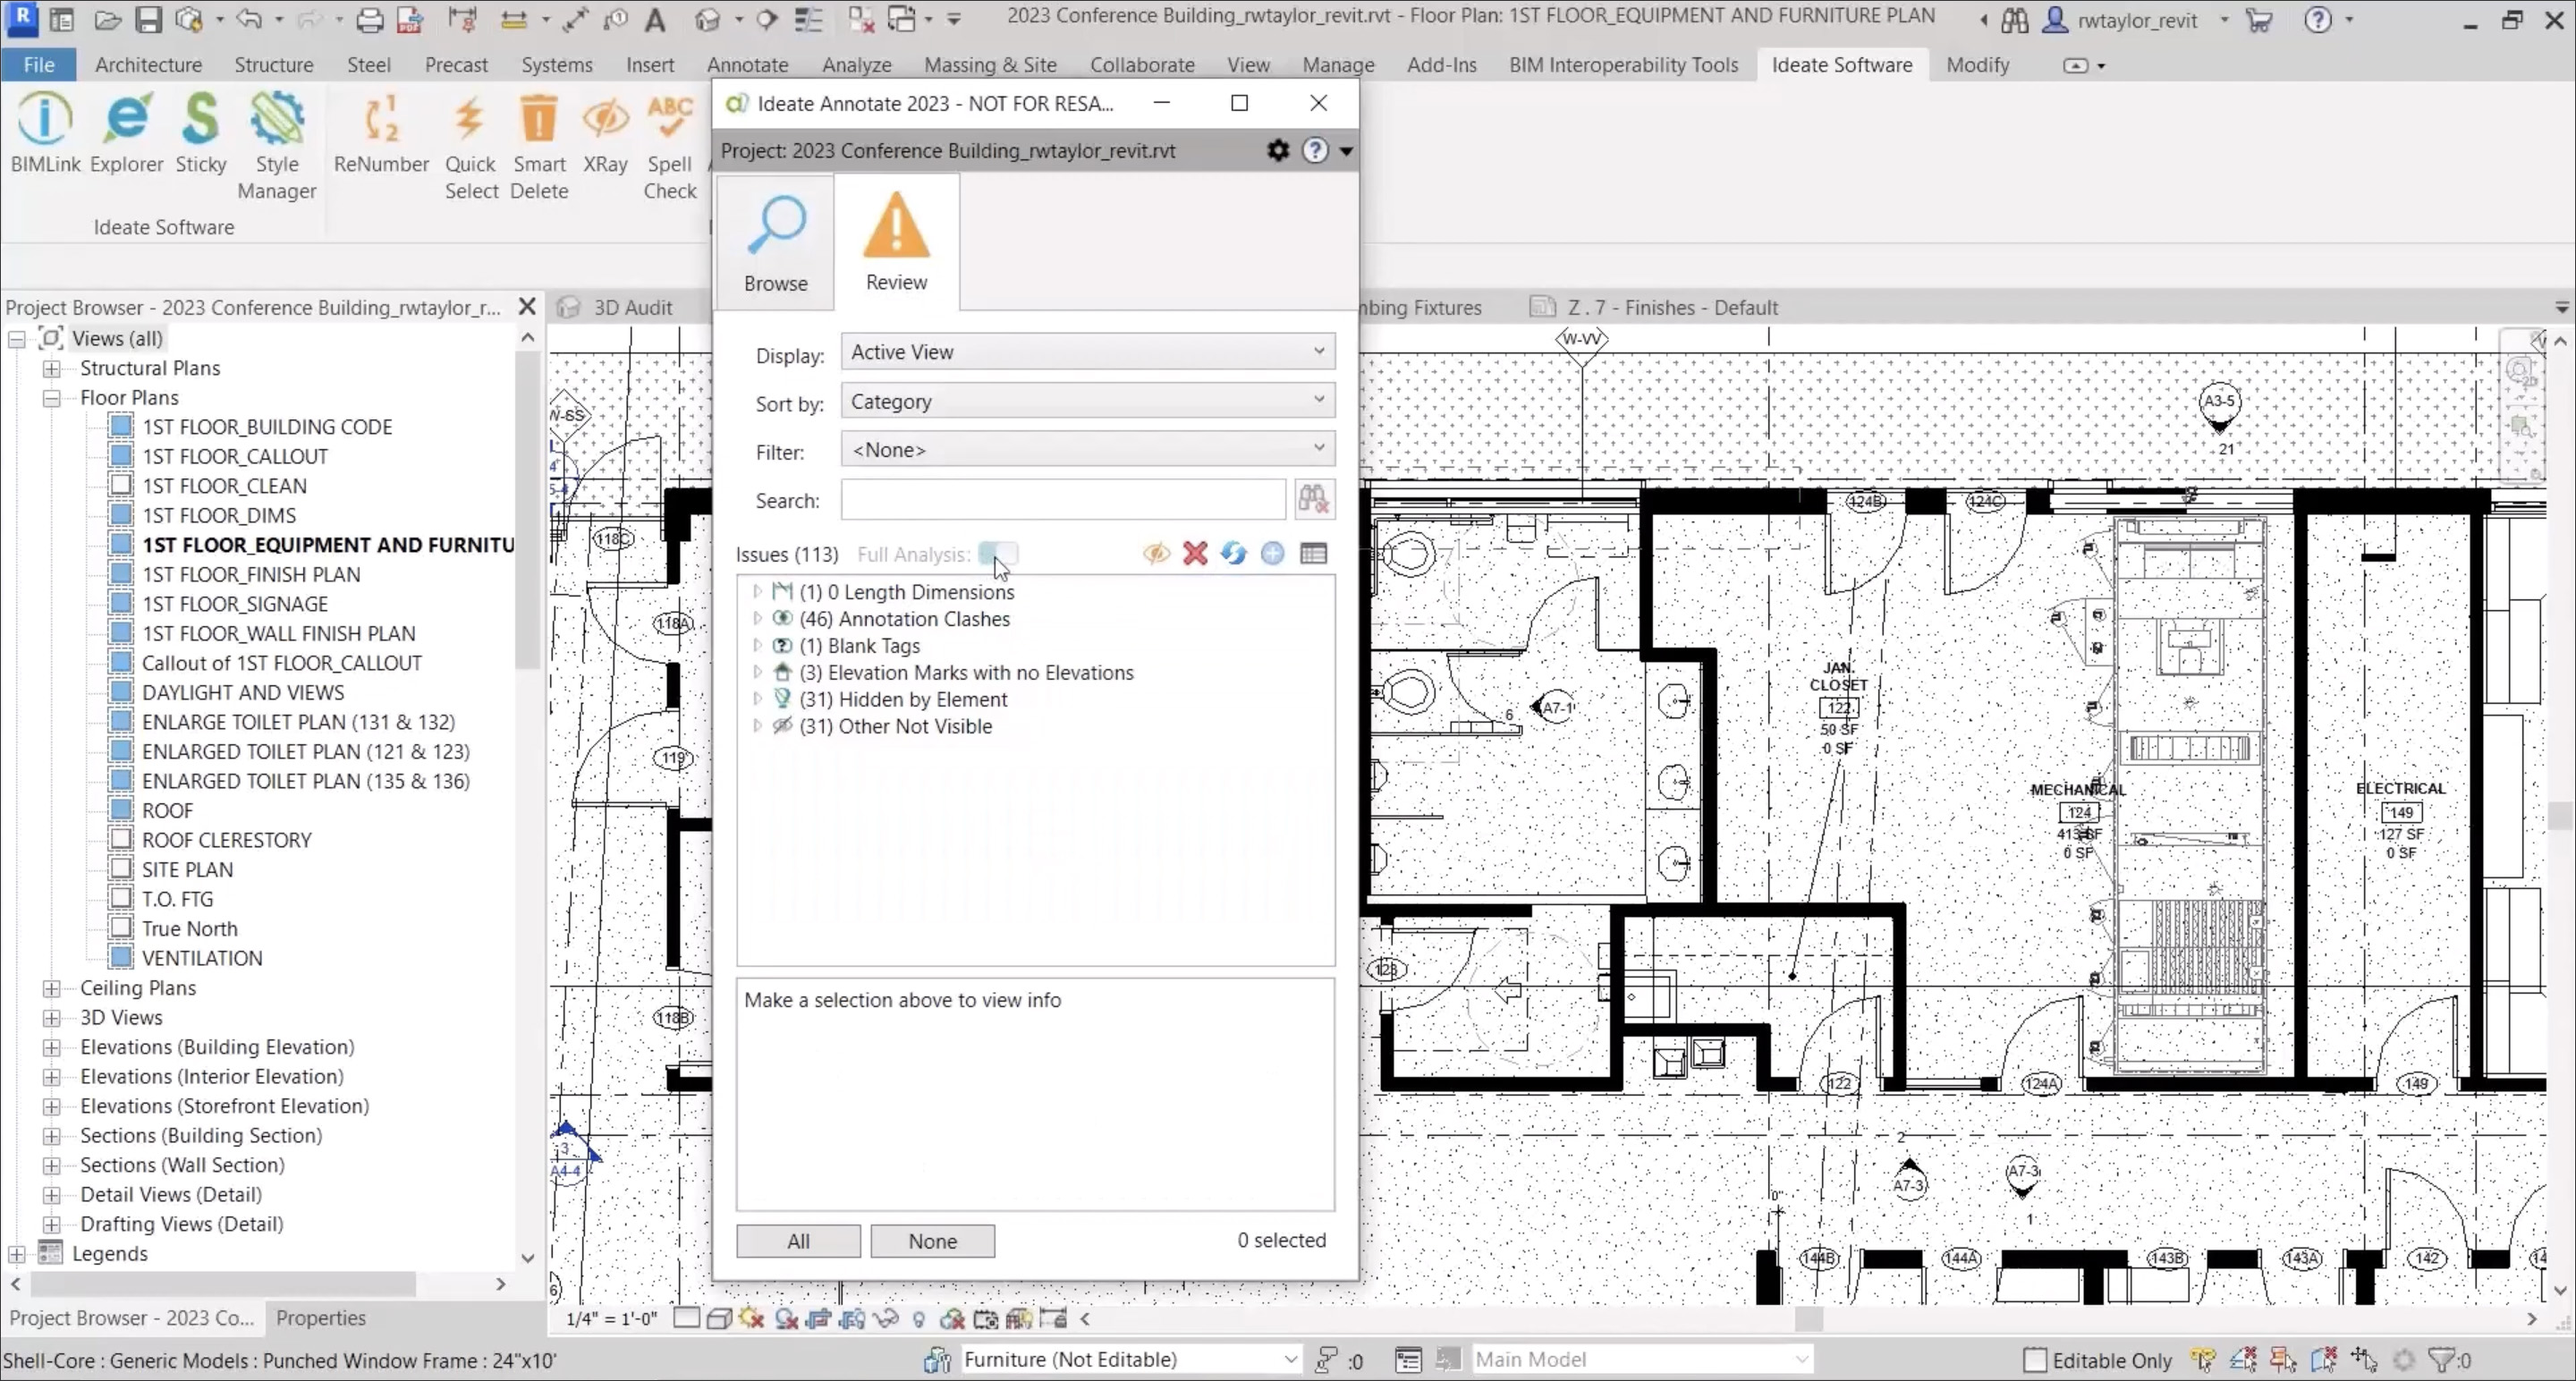The height and width of the screenshot is (1381, 2576).
Task: Expand the Ceiling Plans node
Action: click(51, 988)
